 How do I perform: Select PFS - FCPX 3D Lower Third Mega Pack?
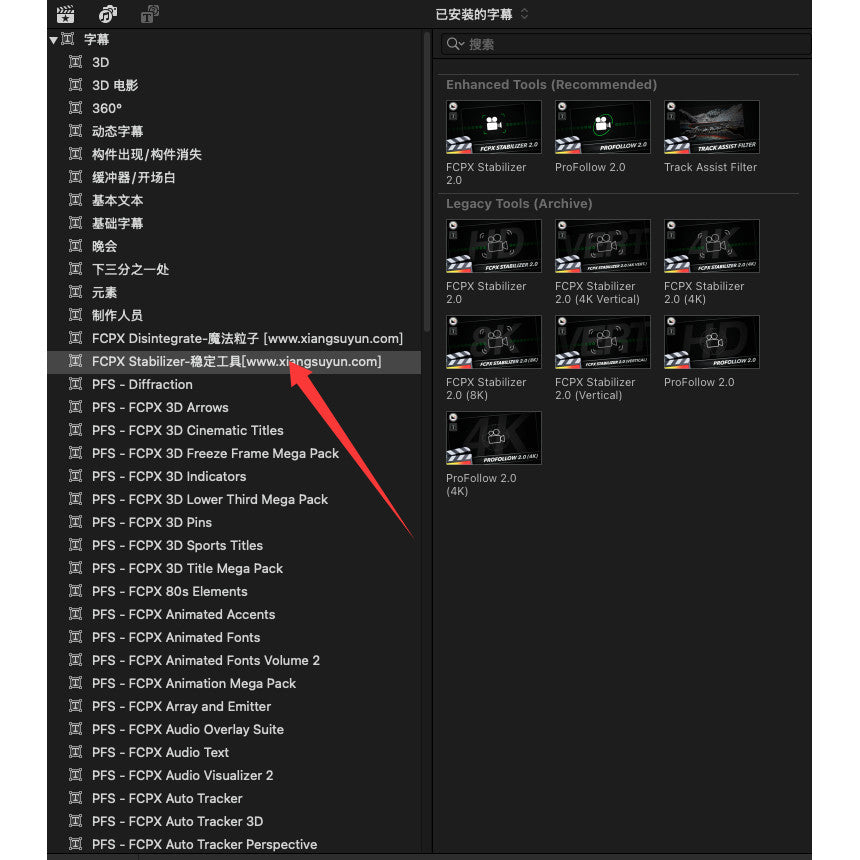coord(234,500)
